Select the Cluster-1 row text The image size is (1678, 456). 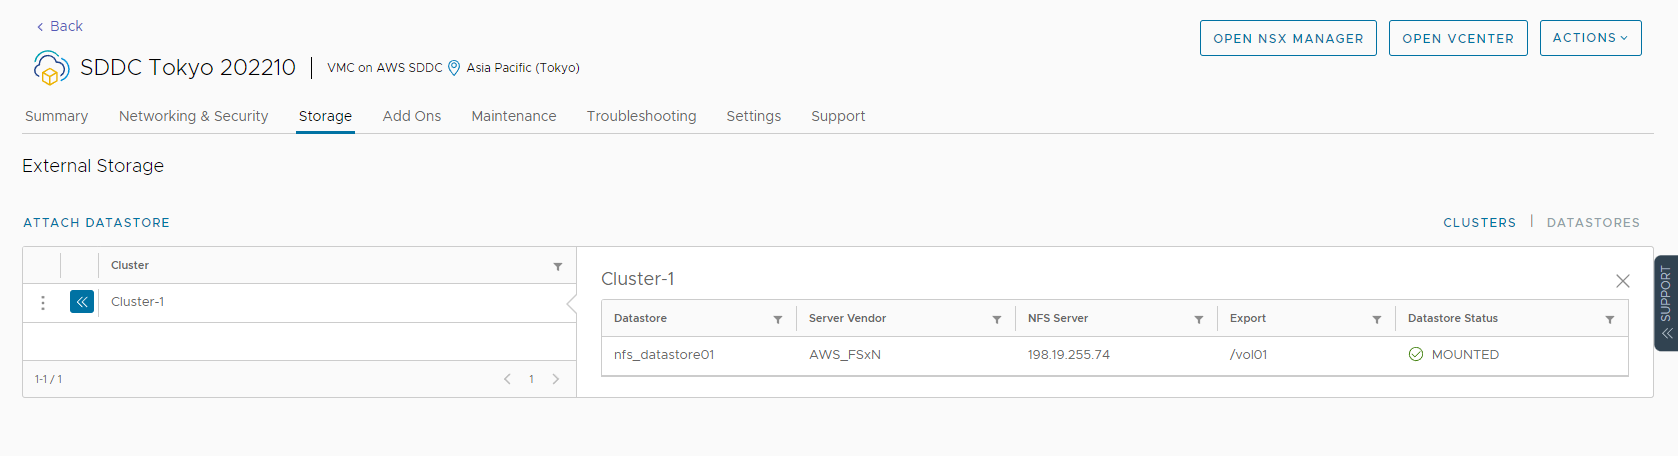click(138, 302)
